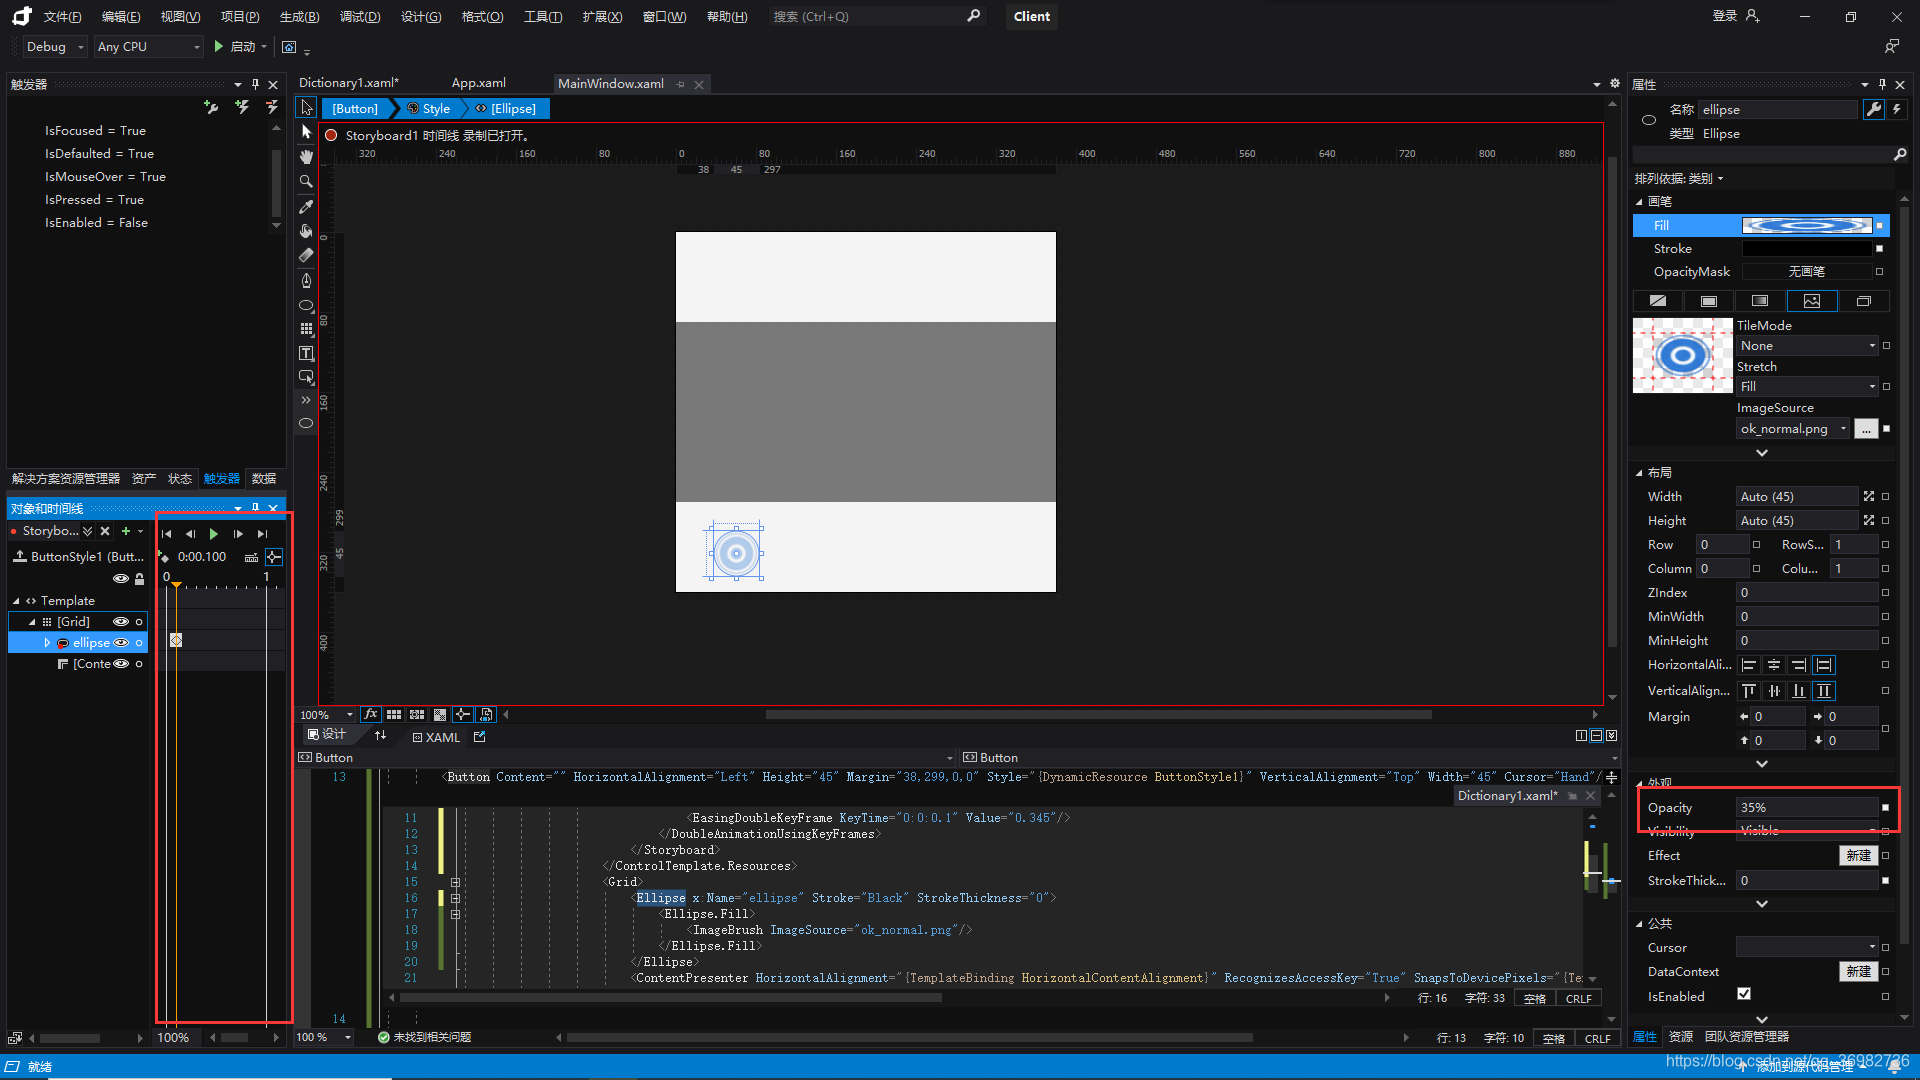Choose the Paint Bucket tool

(x=306, y=231)
